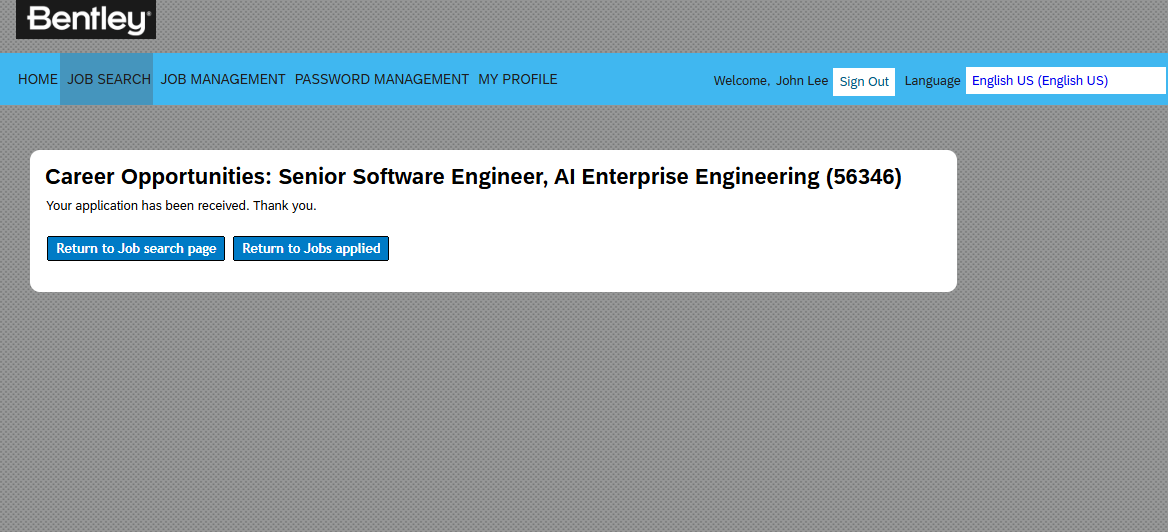Click the John Lee user name

(x=802, y=81)
